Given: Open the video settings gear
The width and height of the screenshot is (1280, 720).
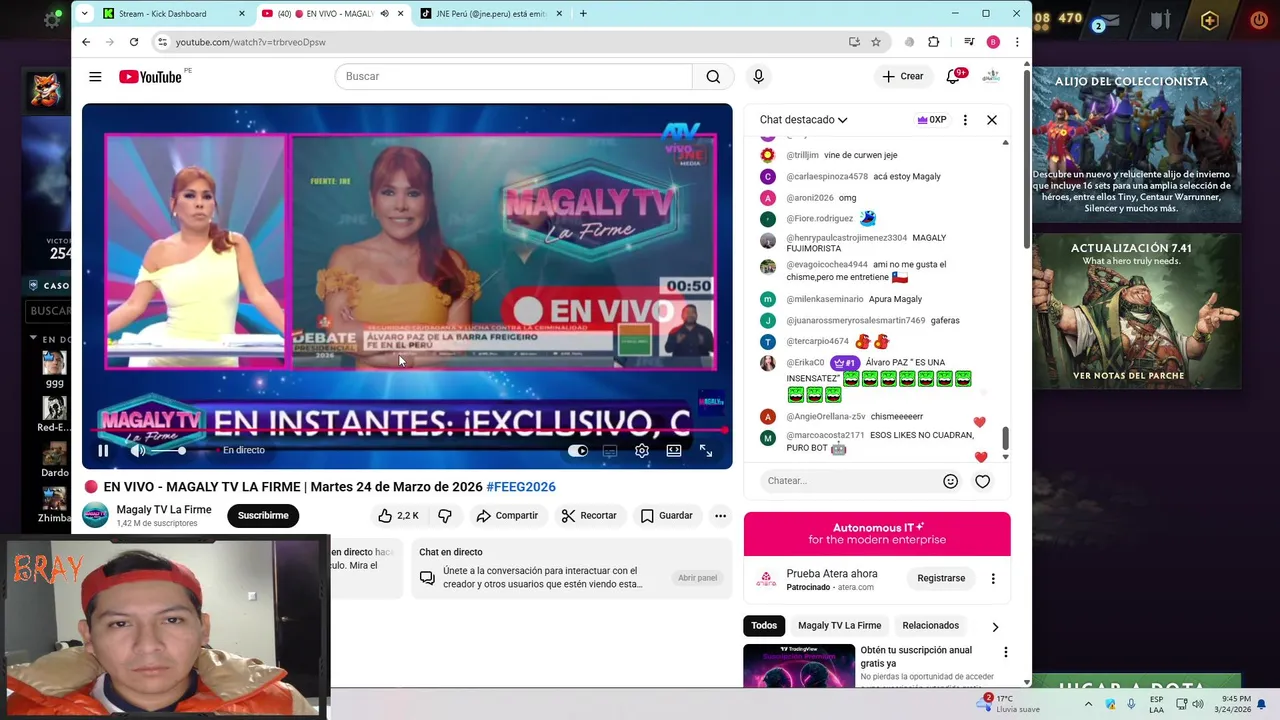Looking at the screenshot, I should pyautogui.click(x=642, y=451).
